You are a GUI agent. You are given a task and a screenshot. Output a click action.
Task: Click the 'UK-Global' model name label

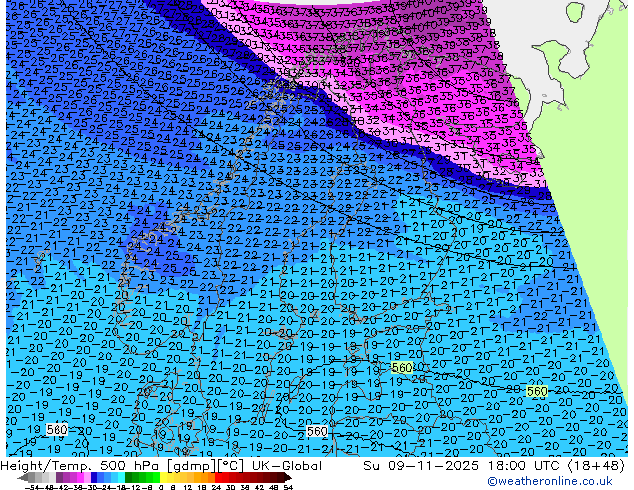click(x=287, y=466)
